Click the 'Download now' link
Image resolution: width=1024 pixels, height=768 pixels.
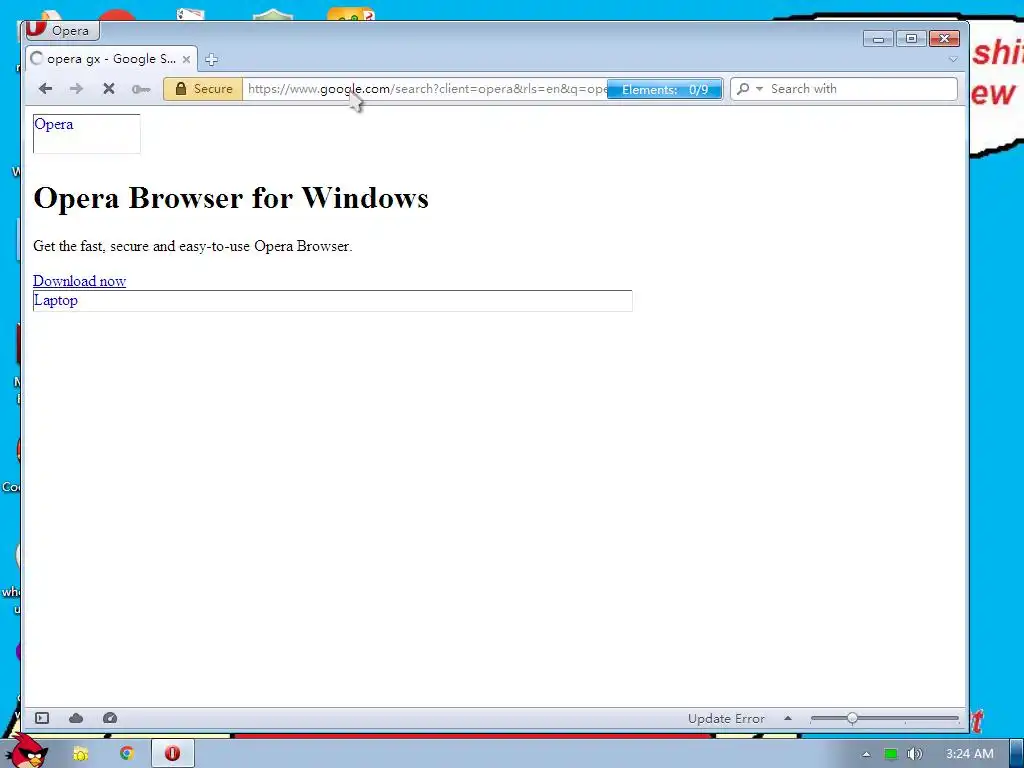pyautogui.click(x=79, y=281)
